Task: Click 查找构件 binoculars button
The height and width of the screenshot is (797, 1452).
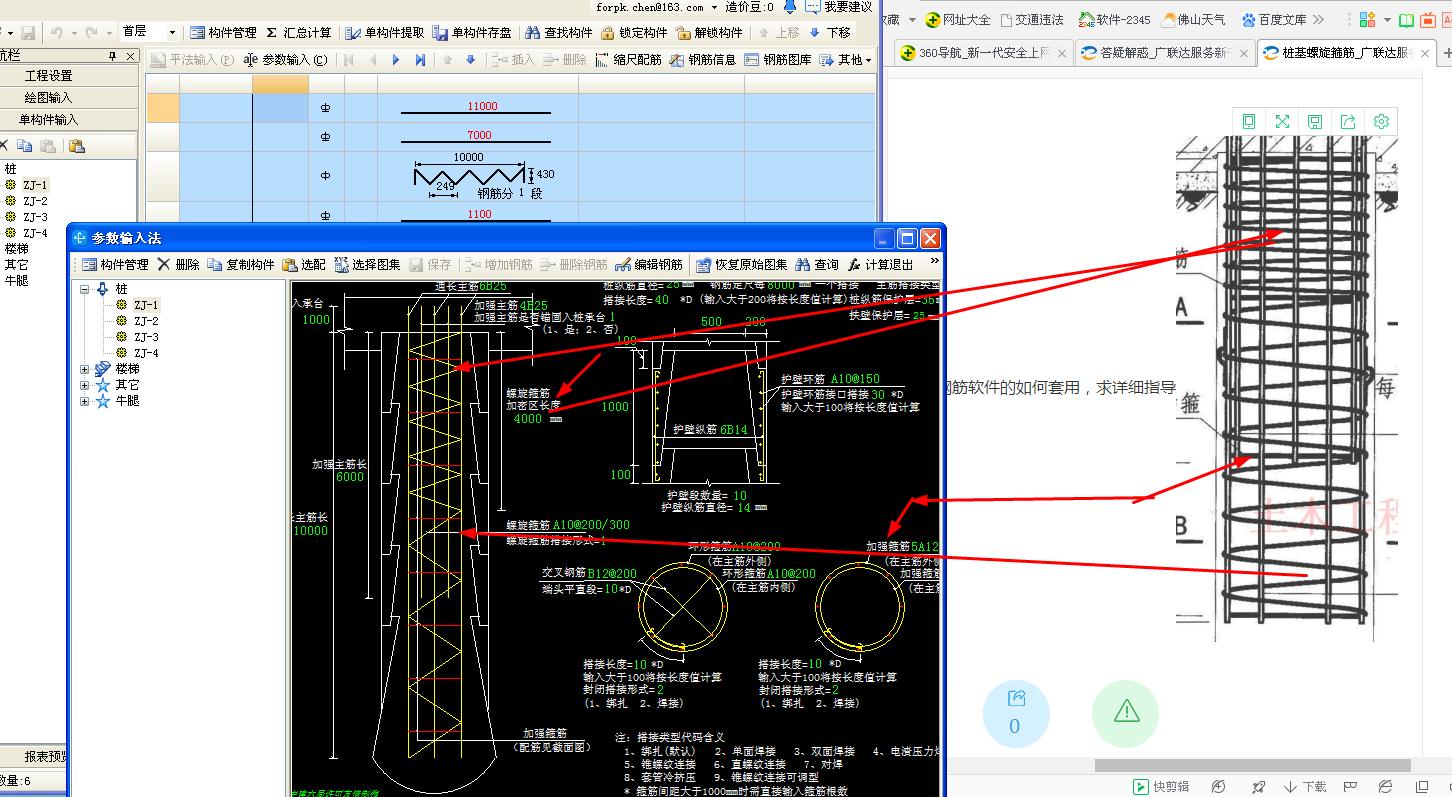Action: 559,32
